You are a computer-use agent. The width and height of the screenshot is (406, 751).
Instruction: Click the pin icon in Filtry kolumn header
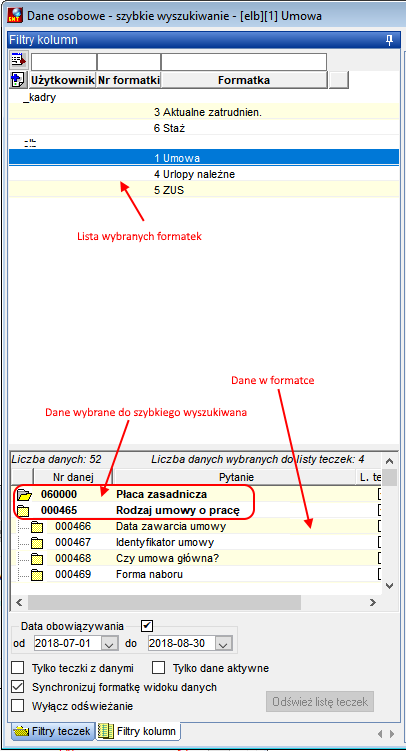coord(389,40)
